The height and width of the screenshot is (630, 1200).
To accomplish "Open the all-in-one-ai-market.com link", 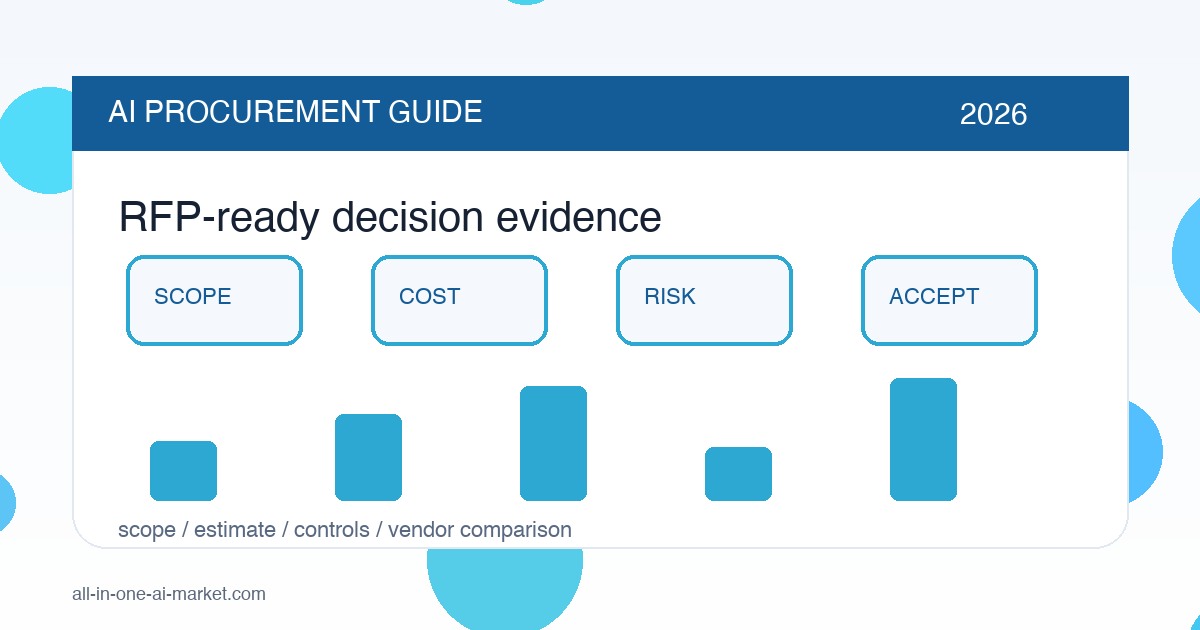I will pyautogui.click(x=169, y=594).
